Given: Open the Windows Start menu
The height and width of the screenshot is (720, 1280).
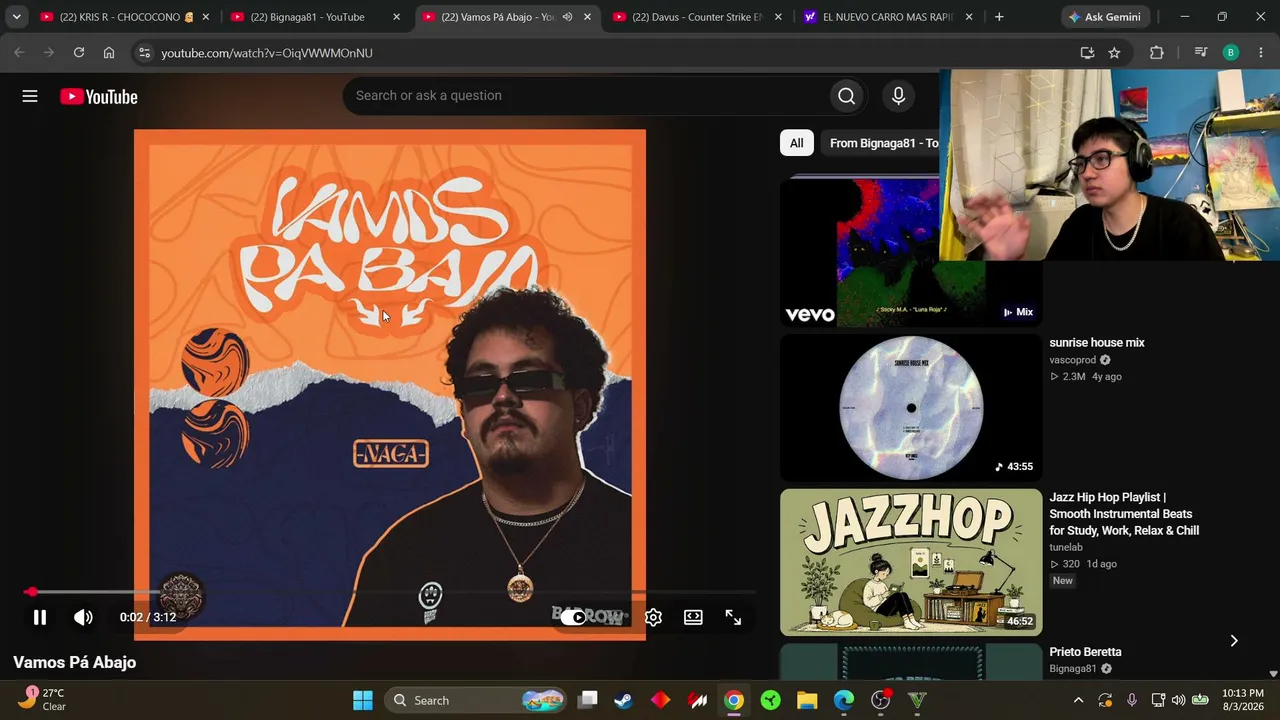Looking at the screenshot, I should 363,700.
